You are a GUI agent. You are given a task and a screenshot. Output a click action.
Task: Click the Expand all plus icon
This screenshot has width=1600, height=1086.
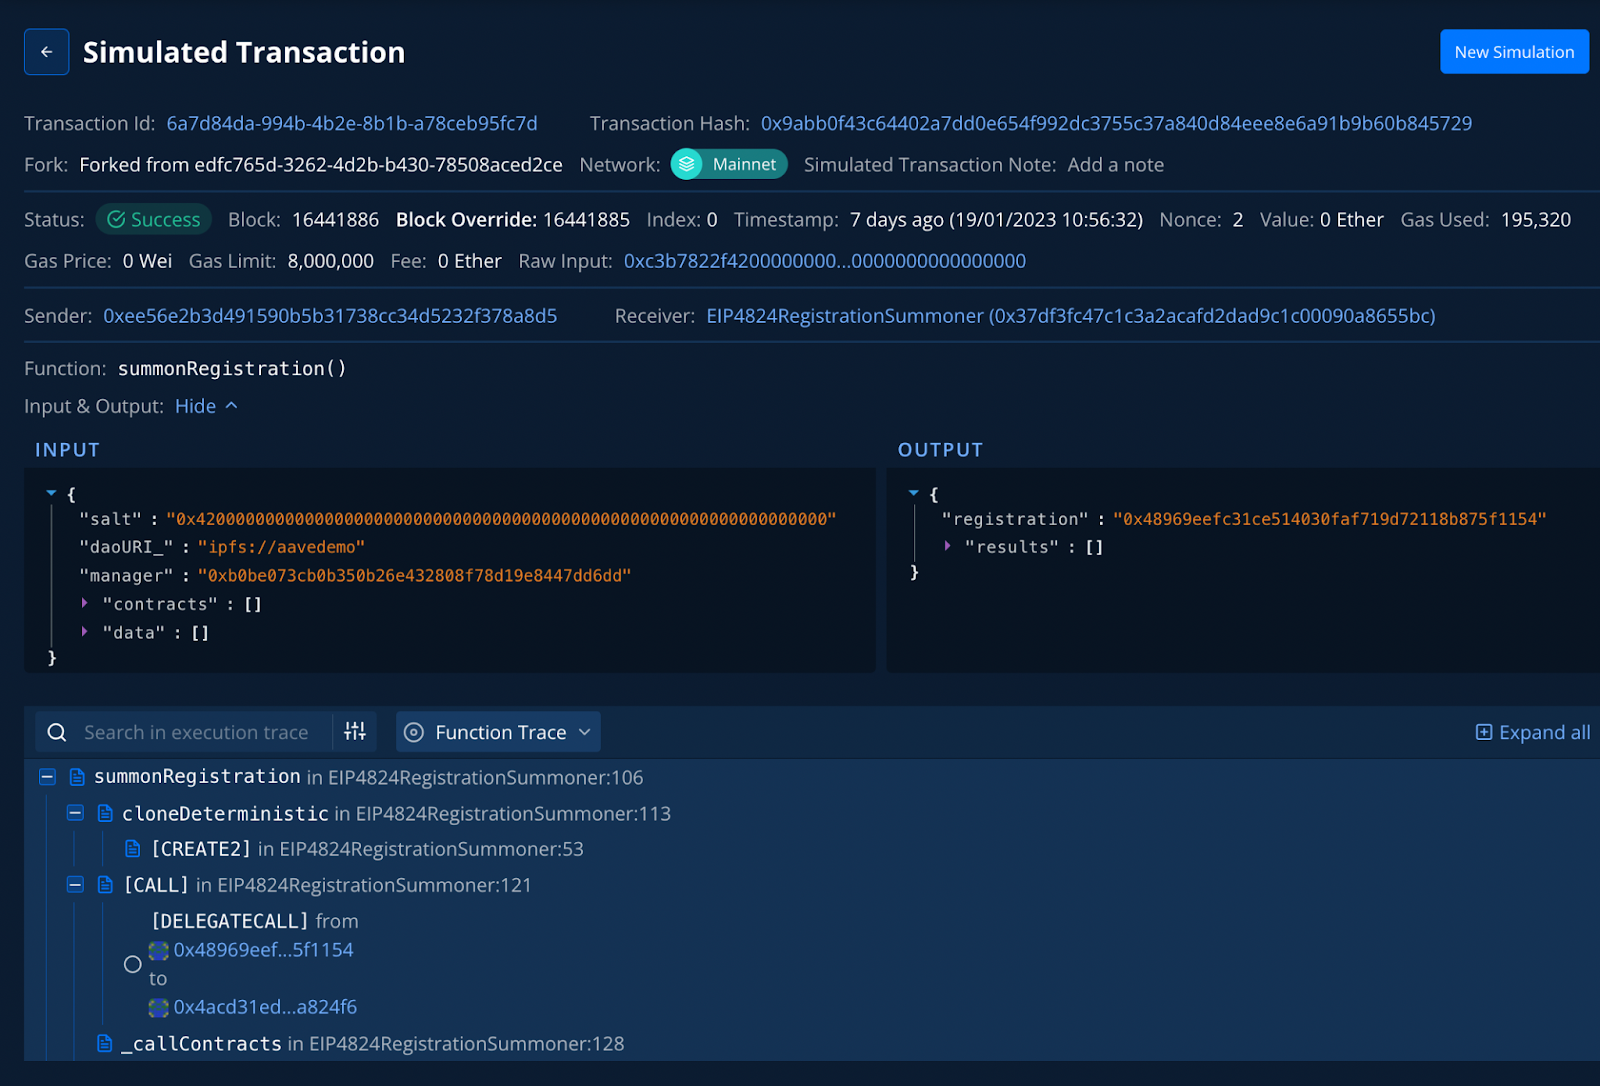tap(1484, 732)
